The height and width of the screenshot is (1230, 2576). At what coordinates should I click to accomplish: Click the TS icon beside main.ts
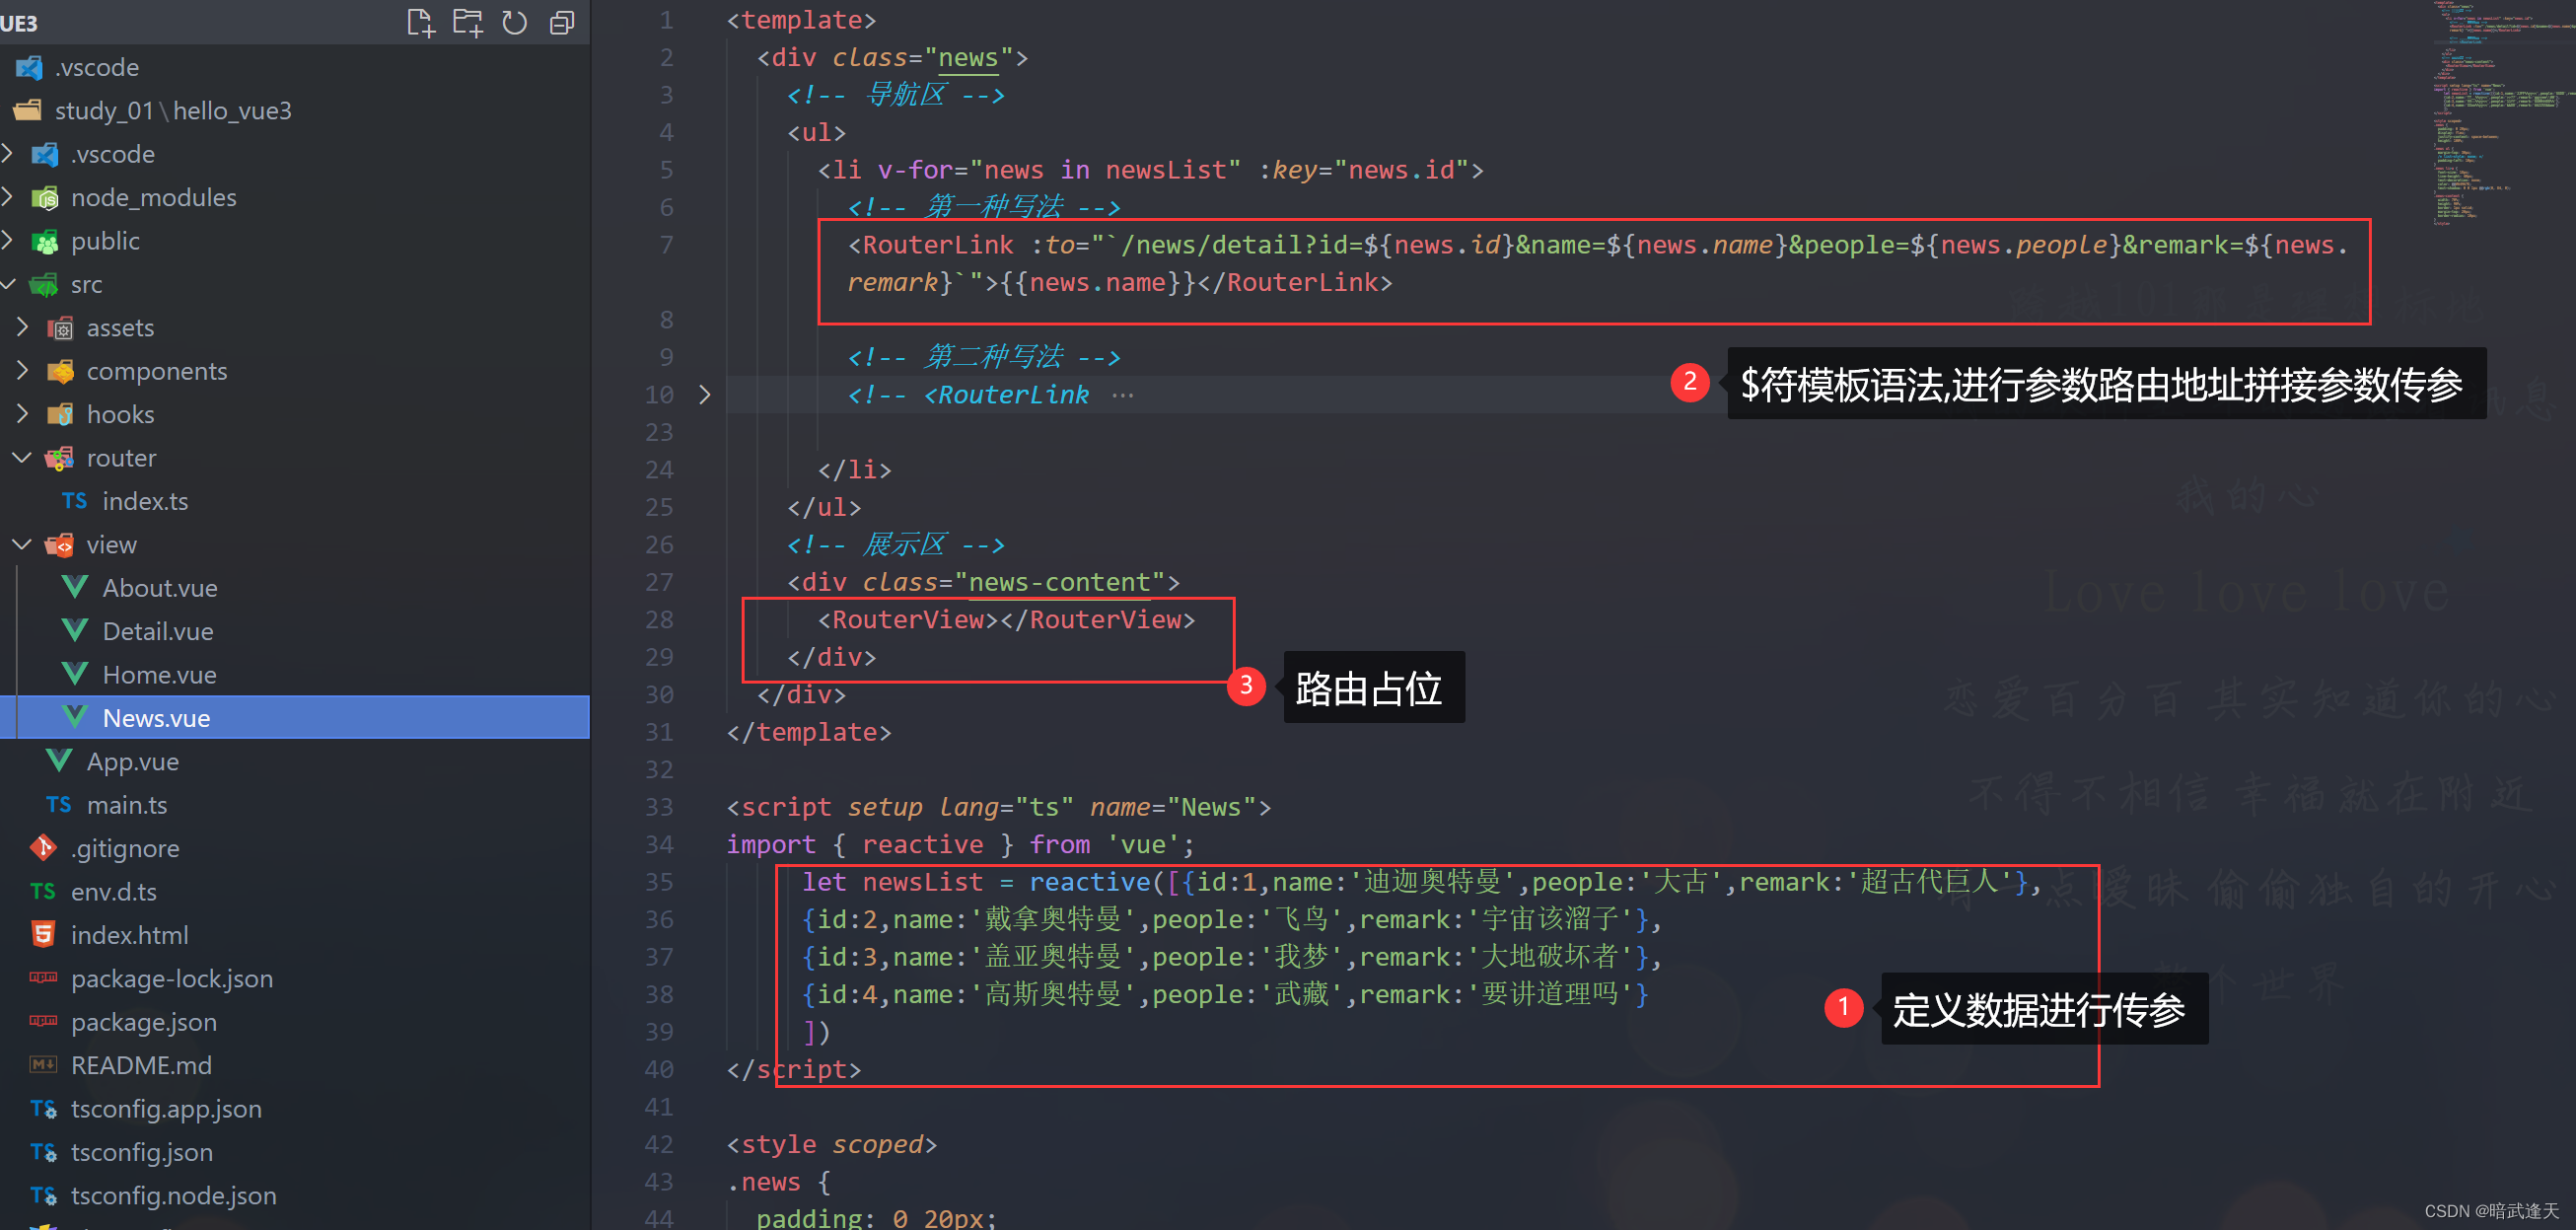[x=58, y=805]
